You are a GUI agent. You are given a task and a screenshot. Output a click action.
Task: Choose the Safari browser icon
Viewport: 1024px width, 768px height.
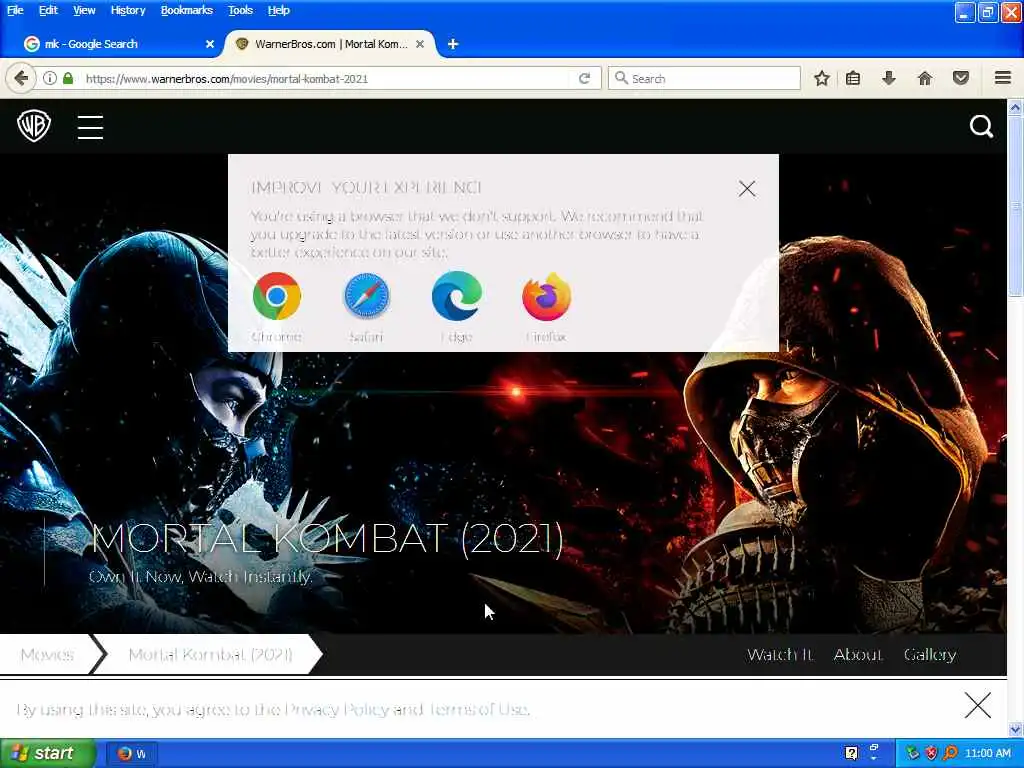tap(366, 296)
